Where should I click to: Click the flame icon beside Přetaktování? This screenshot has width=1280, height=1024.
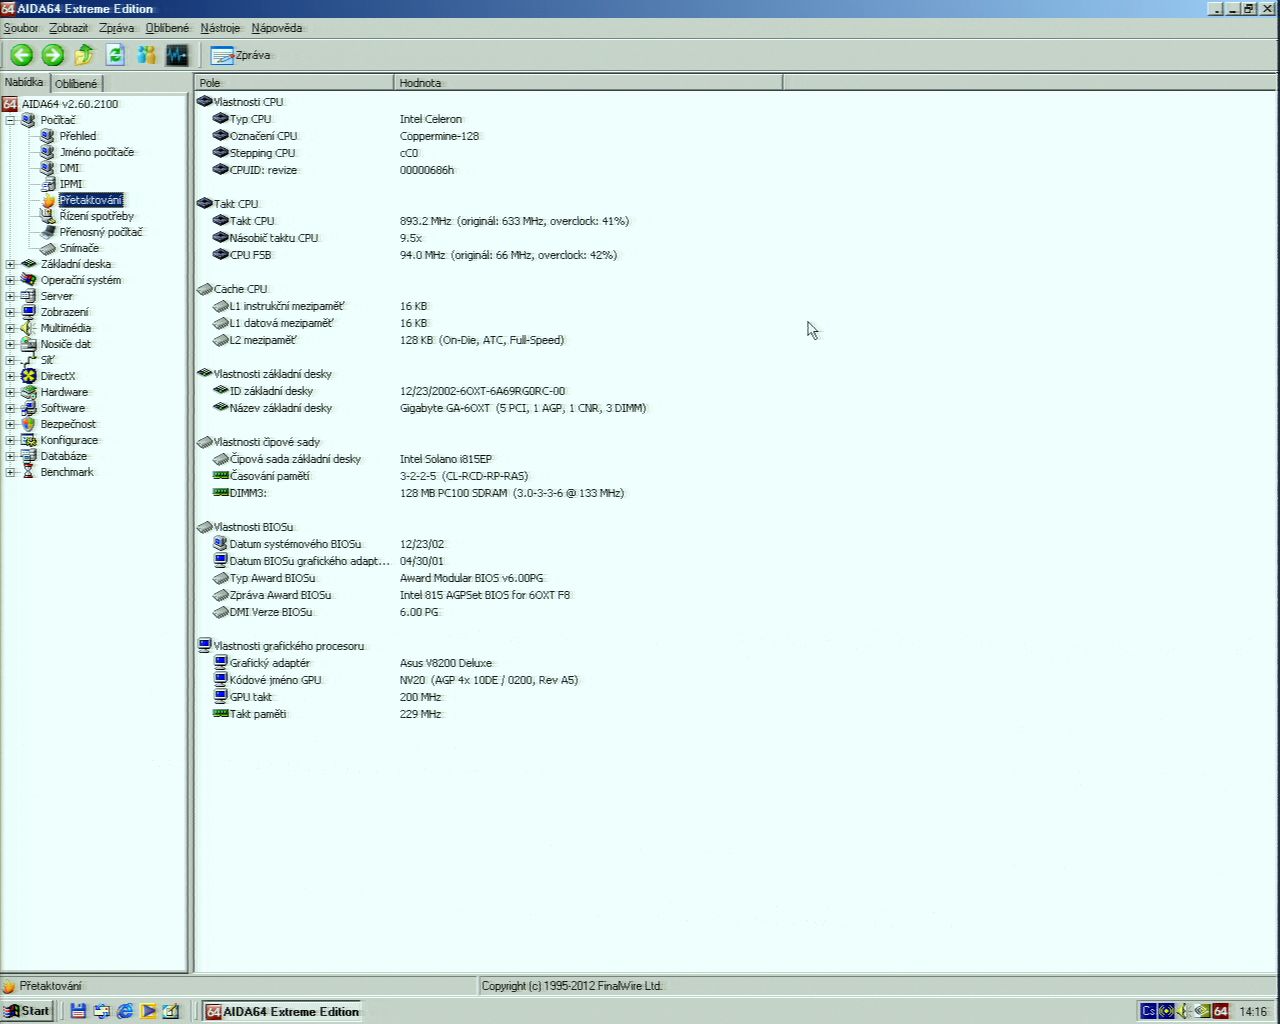click(x=48, y=200)
